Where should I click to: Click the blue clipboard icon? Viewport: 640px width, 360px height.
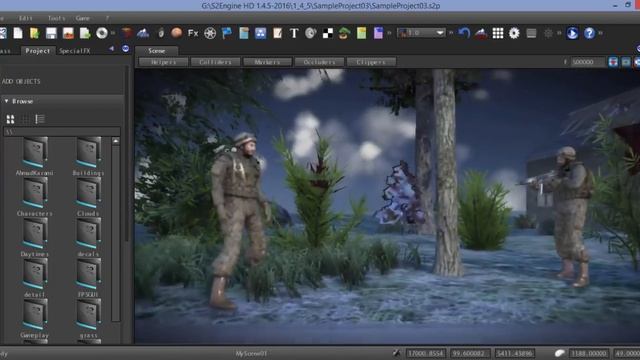[x=244, y=33]
